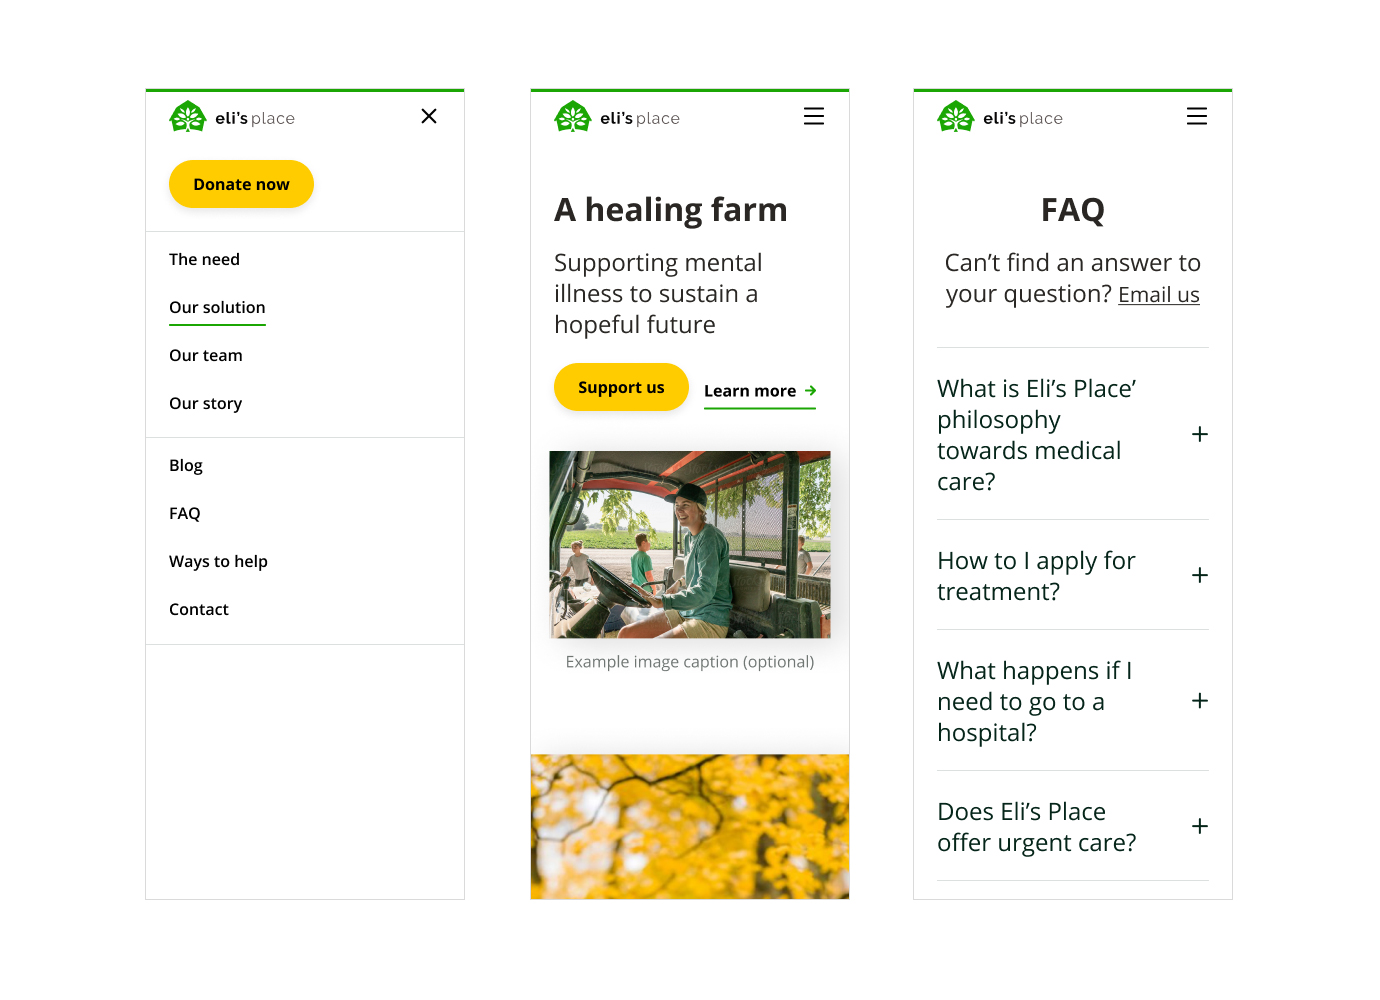
Task: Click the farm tractor photo
Action: pyautogui.click(x=690, y=544)
